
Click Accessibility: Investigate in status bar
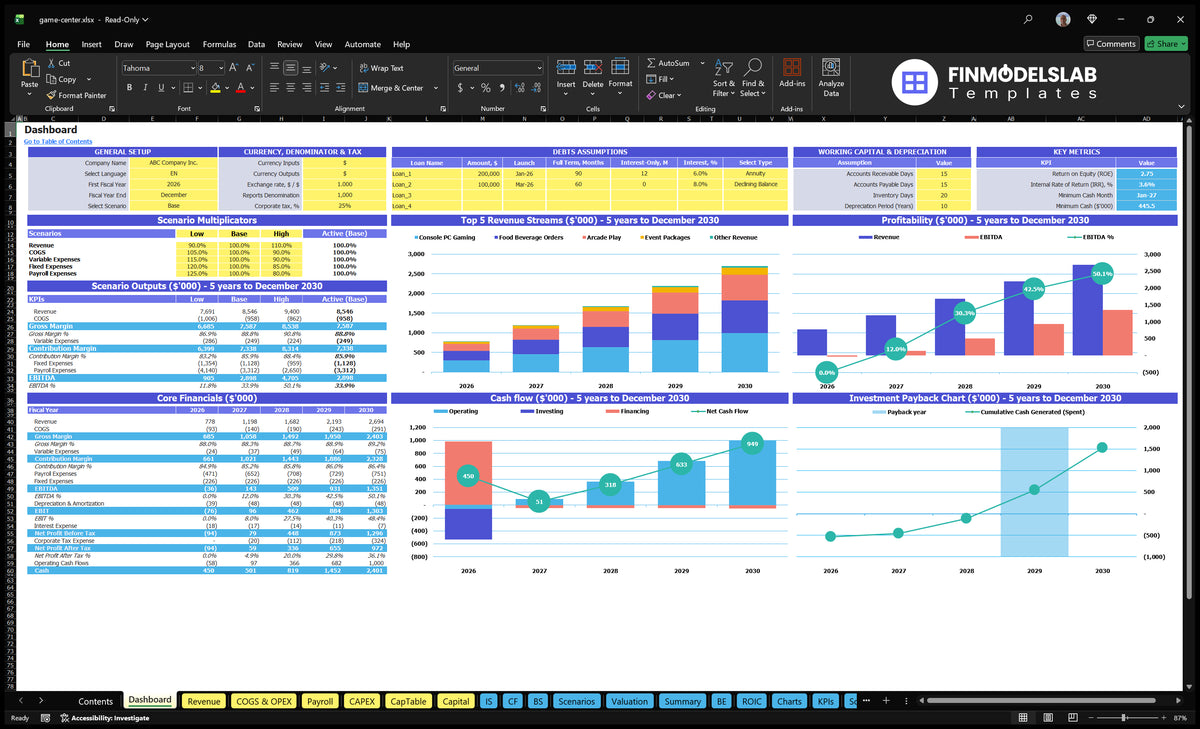point(104,717)
